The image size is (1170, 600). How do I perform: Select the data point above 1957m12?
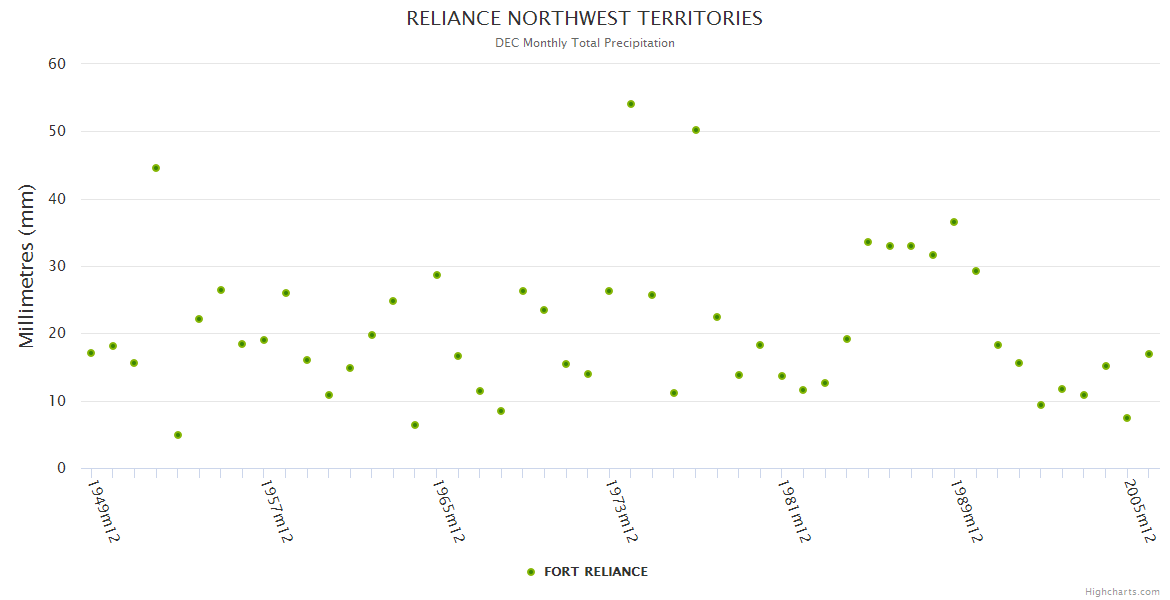(264, 340)
